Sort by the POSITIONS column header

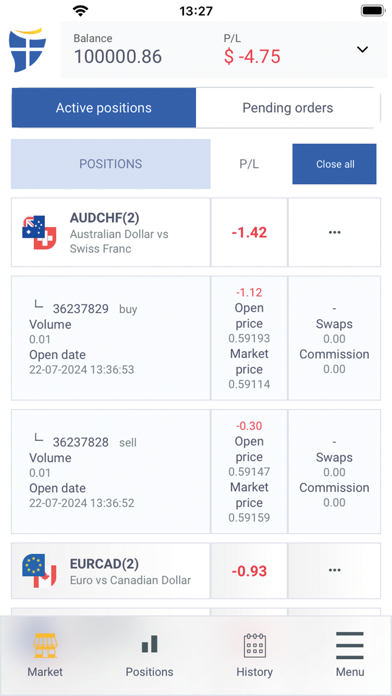click(x=111, y=164)
